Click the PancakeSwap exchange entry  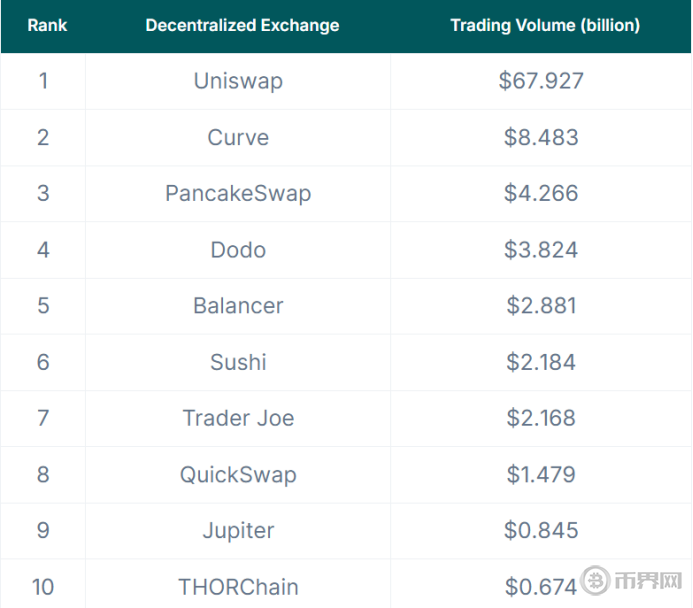(238, 193)
